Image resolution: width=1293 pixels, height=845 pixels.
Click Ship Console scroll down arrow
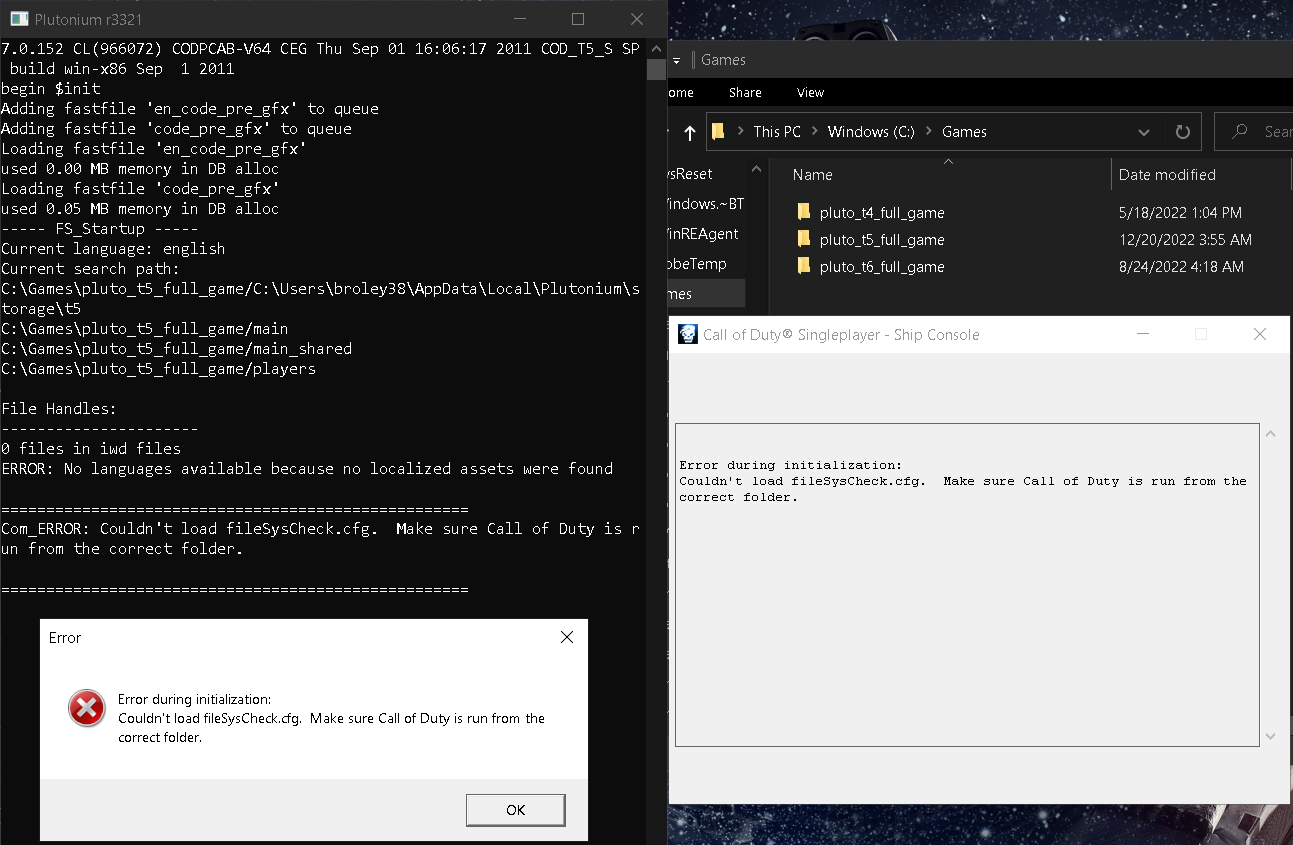pos(1270,736)
